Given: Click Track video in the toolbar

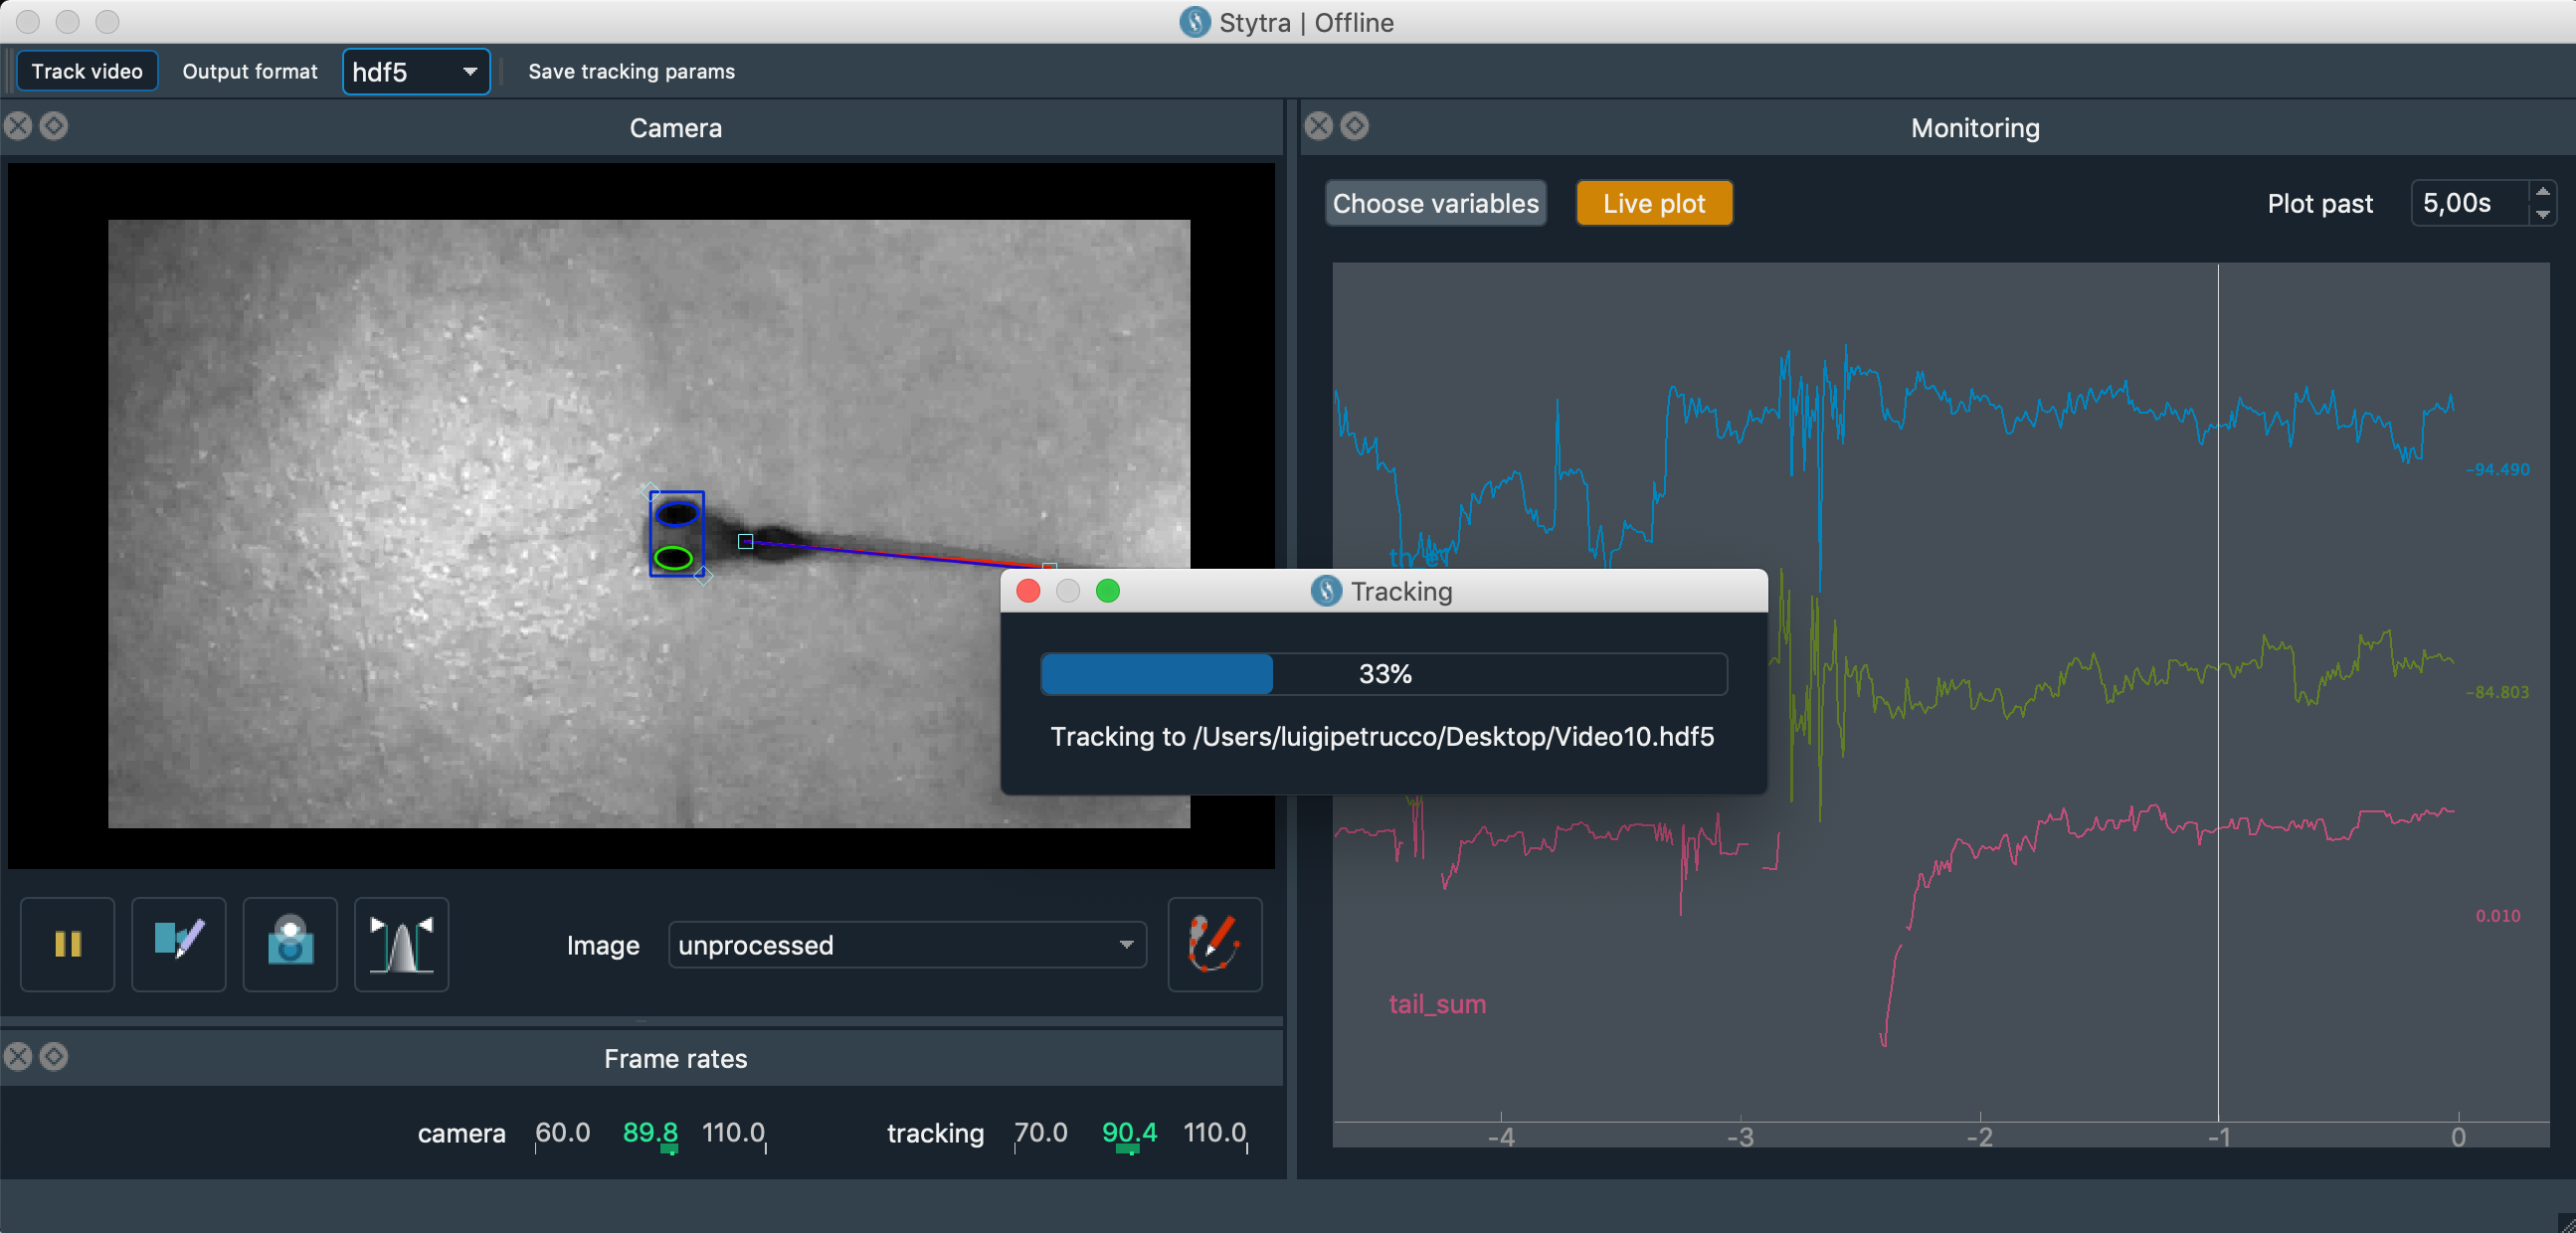Looking at the screenshot, I should tap(87, 72).
